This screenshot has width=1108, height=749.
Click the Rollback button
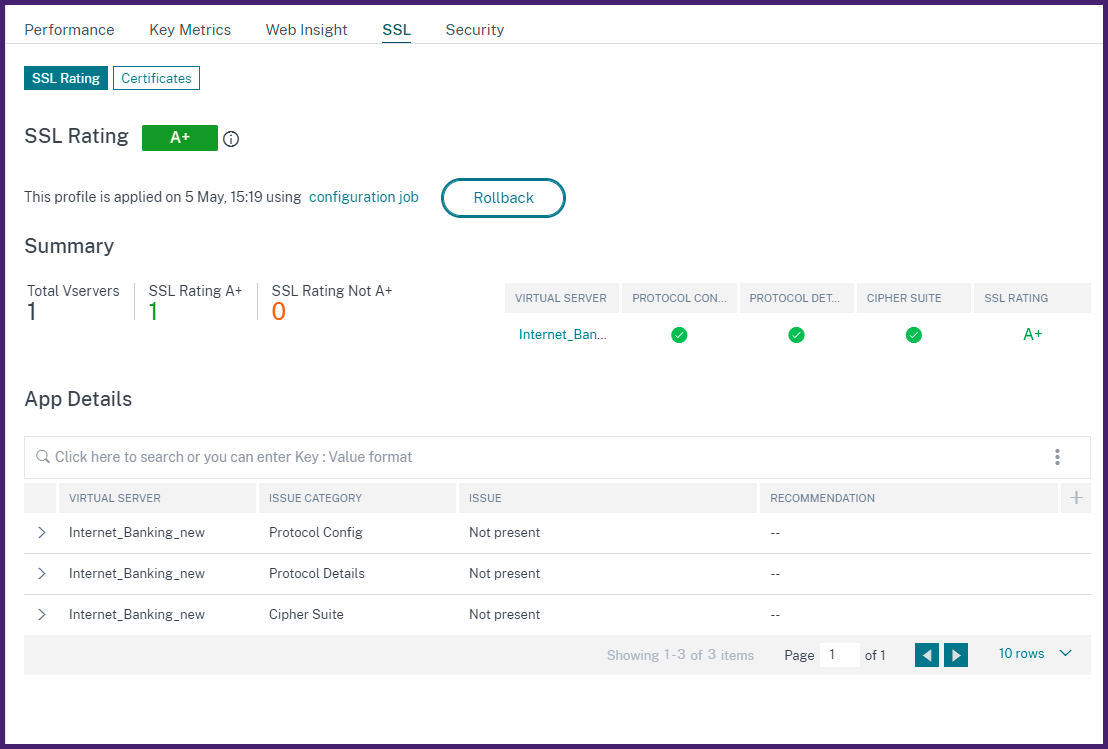pos(503,198)
